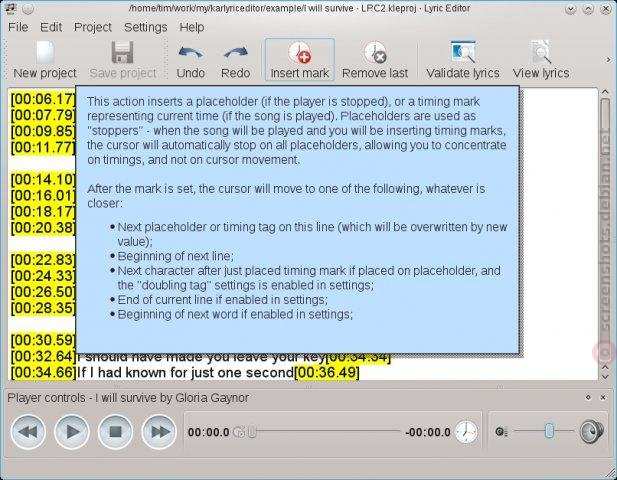Viewport: 617px width, 480px height.
Task: Create a new project via toolbar
Action: (45, 60)
